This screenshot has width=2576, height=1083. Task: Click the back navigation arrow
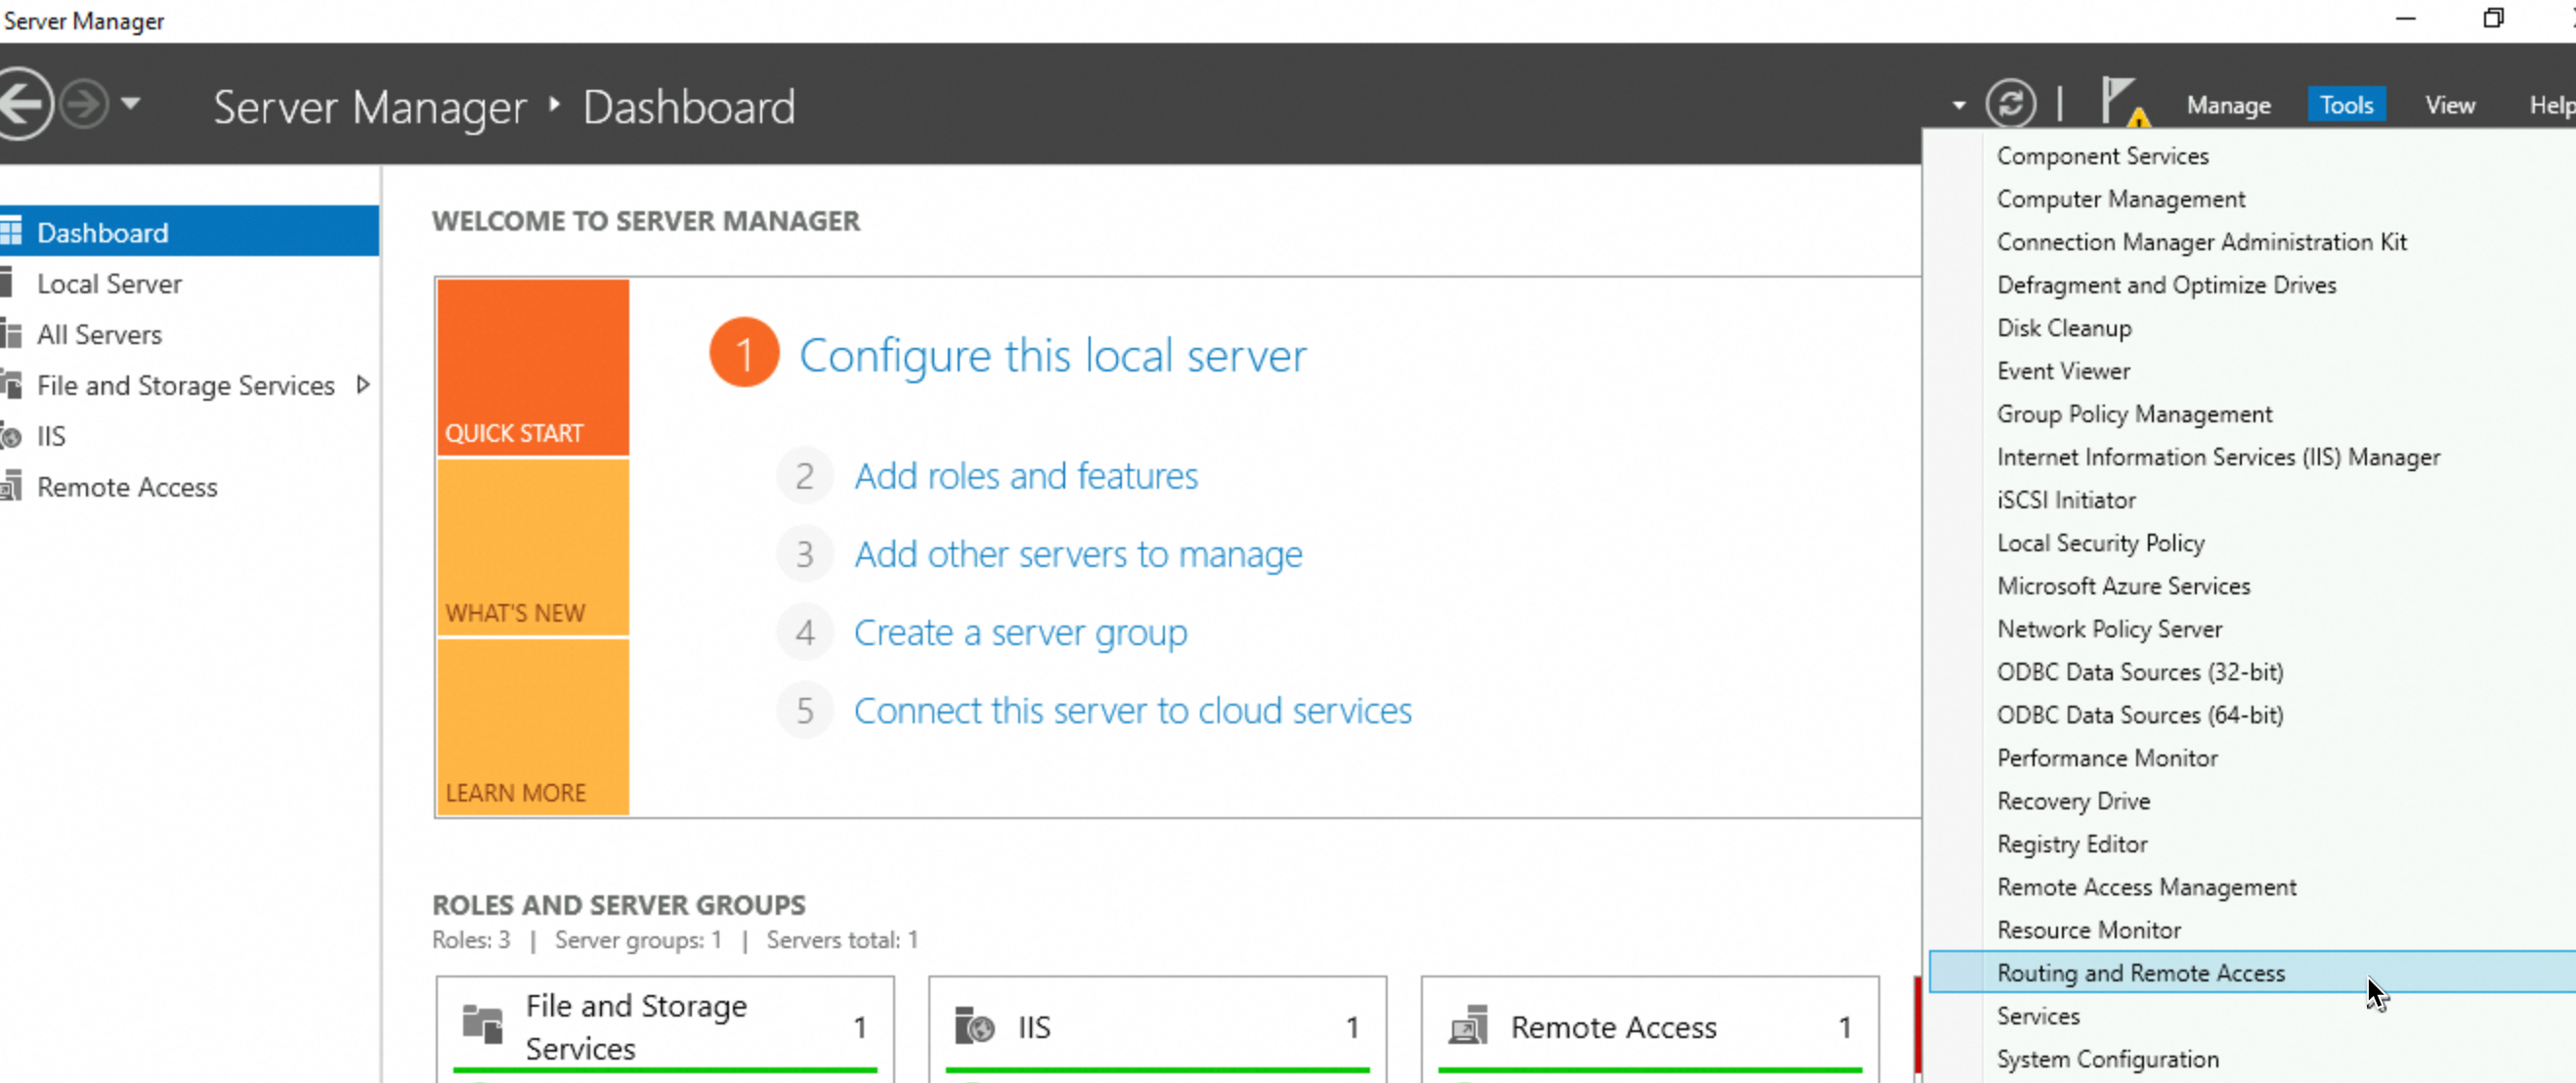22,104
